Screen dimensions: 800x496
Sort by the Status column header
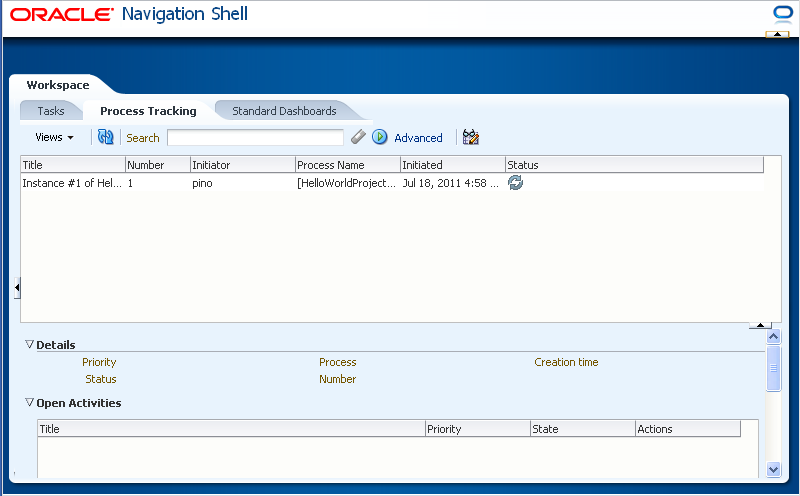click(x=634, y=165)
